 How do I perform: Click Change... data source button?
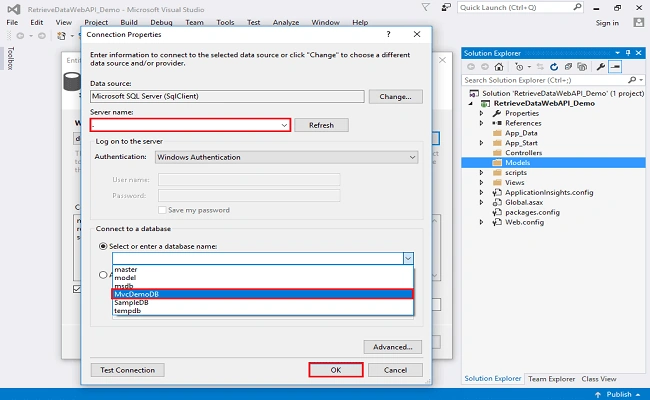[x=395, y=97]
